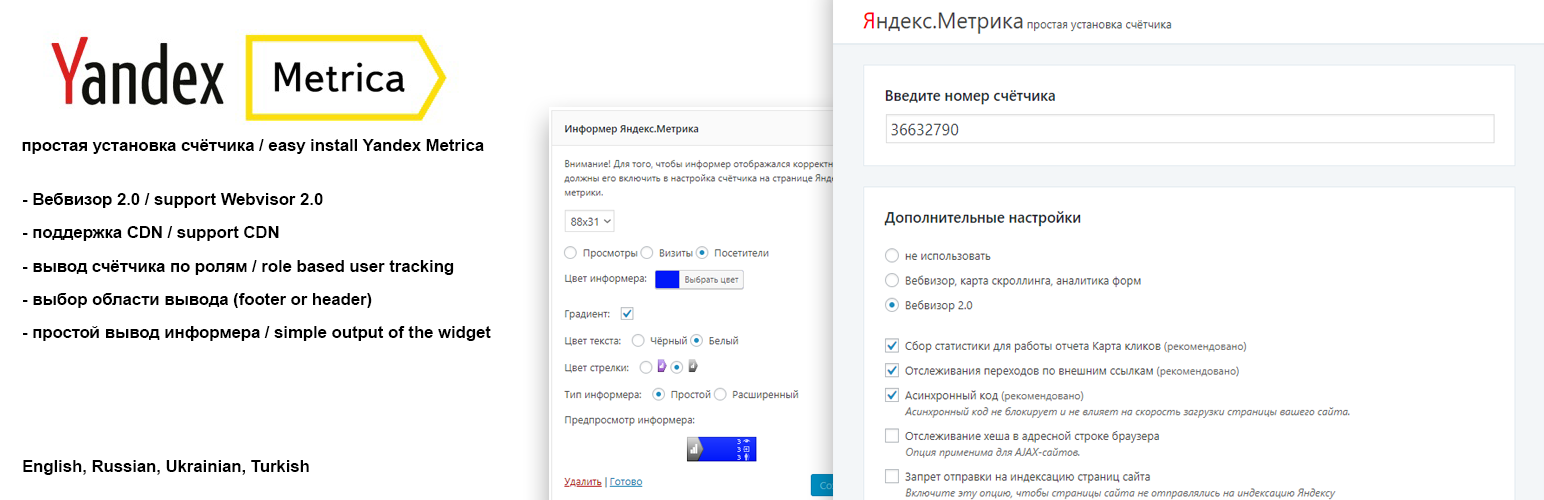Click the counter number input field

pyautogui.click(x=1189, y=129)
